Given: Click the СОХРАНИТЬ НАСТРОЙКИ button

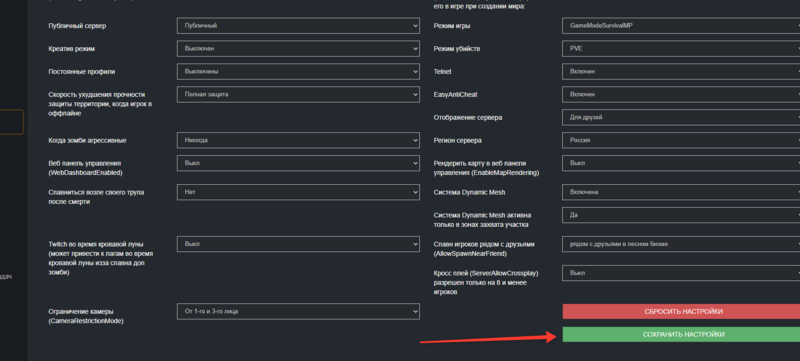Looking at the screenshot, I should coord(681,334).
